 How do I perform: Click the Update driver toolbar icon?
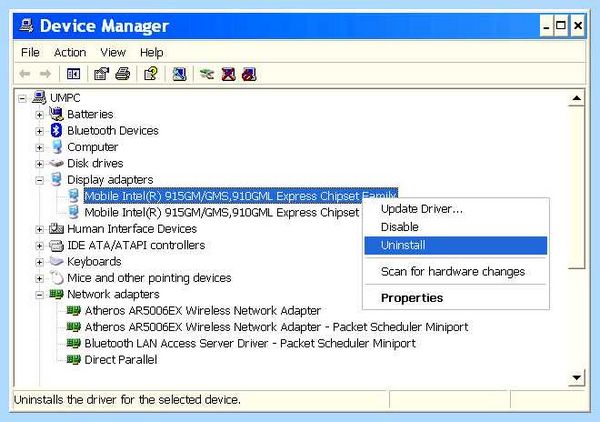[x=207, y=73]
